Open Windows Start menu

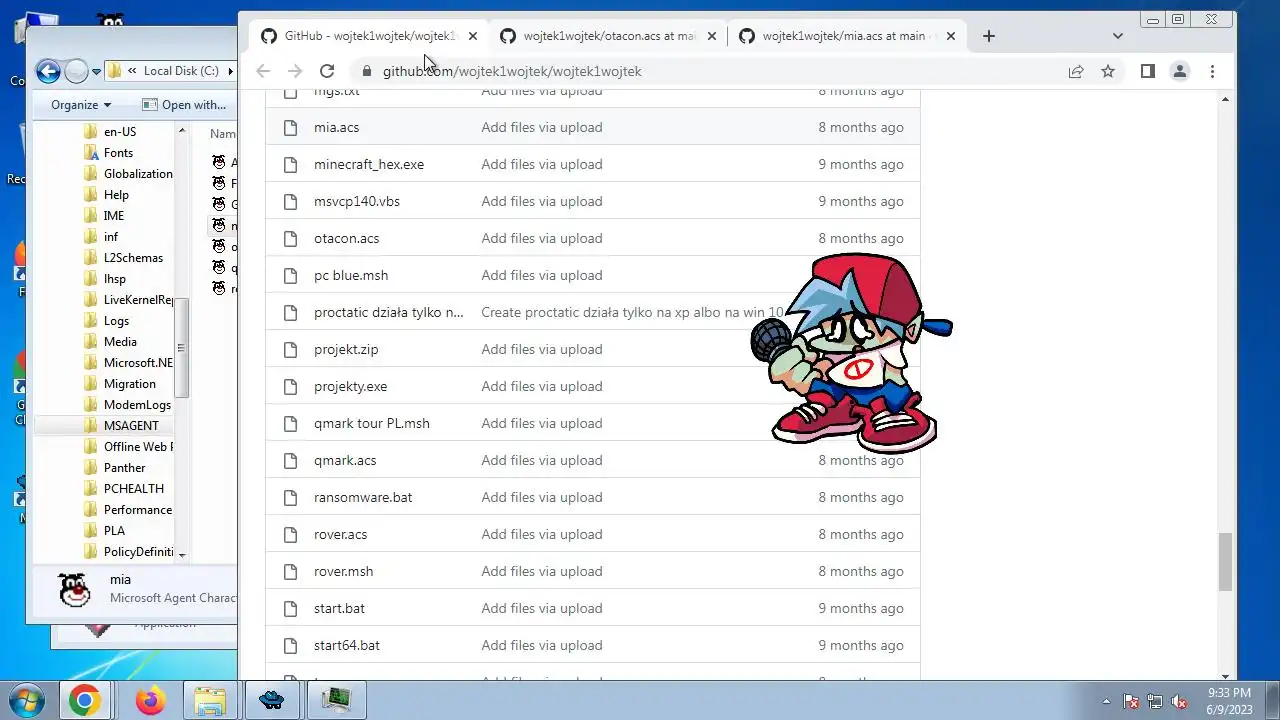[x=27, y=701]
